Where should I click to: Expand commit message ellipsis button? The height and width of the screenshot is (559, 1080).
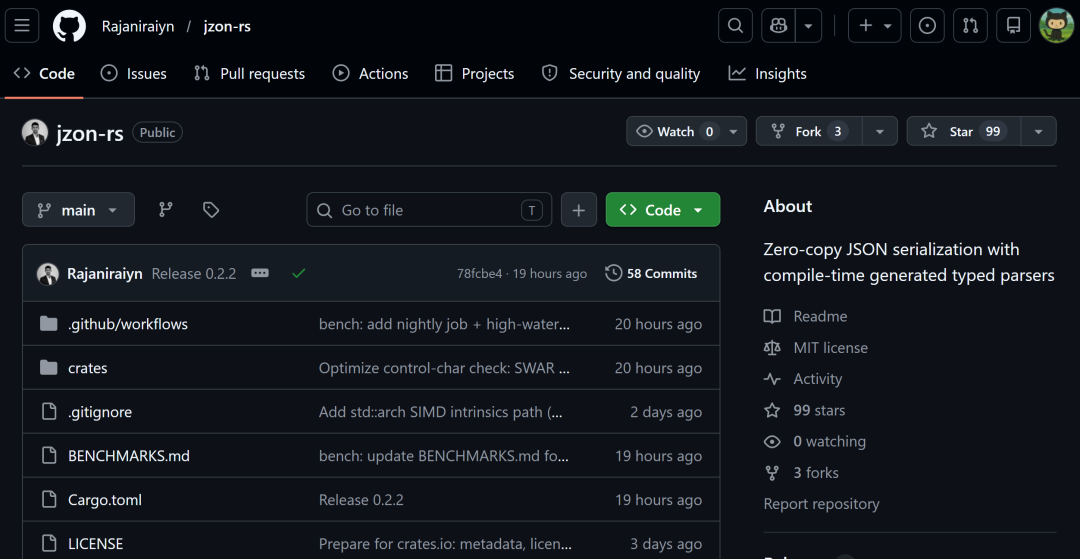coord(260,273)
